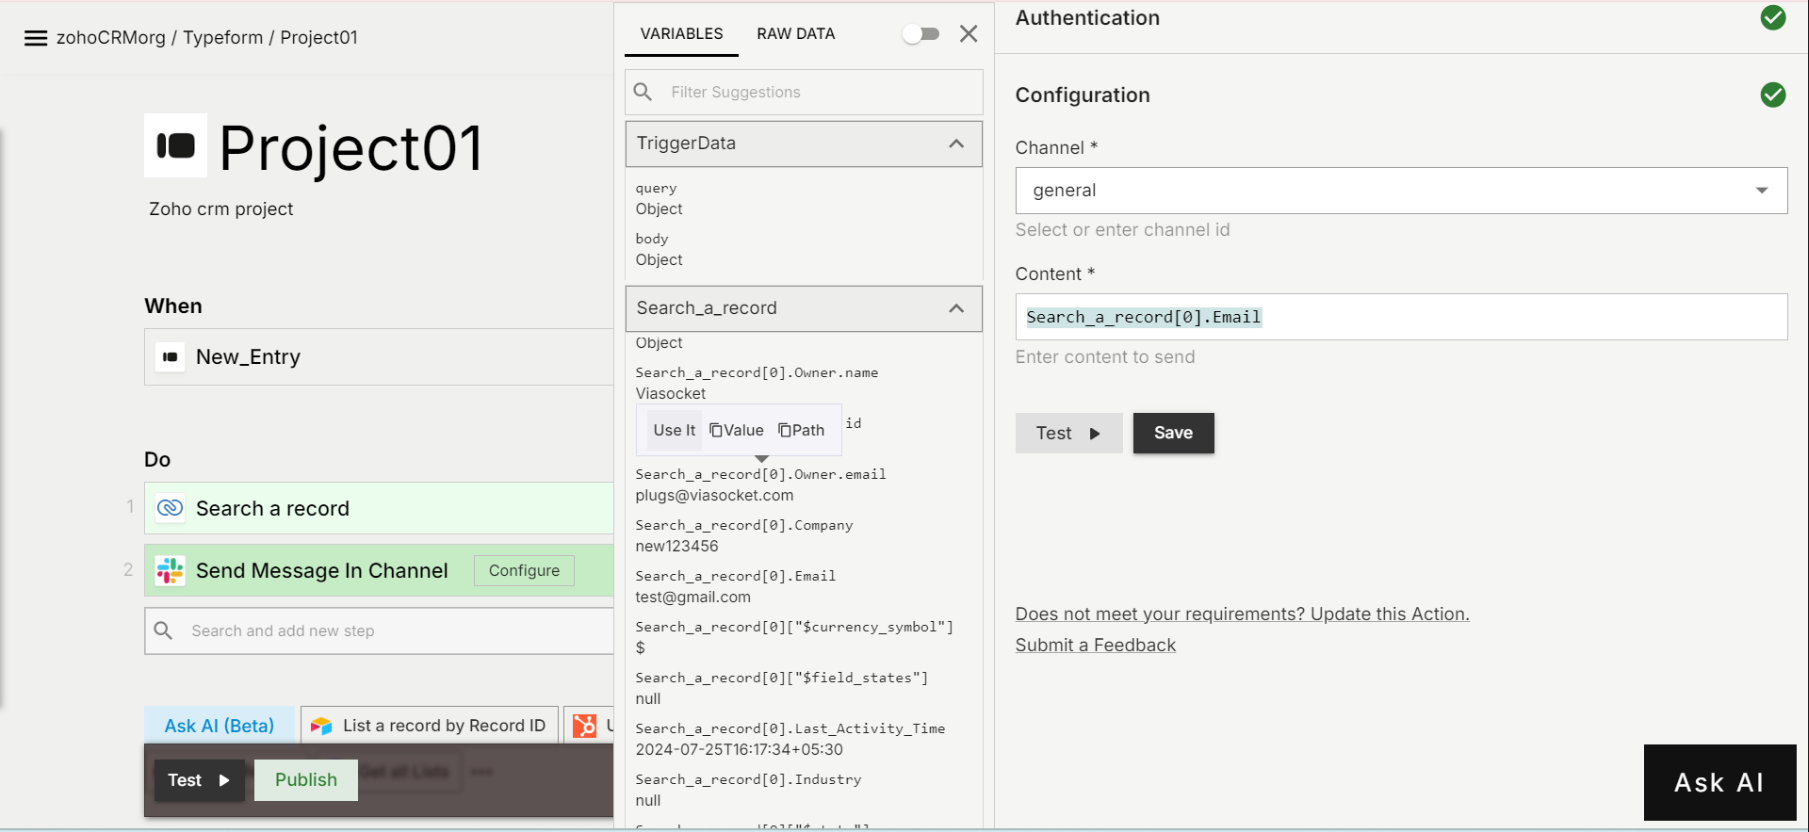
Task: Switch to the VARIABLES tab
Action: 681,34
